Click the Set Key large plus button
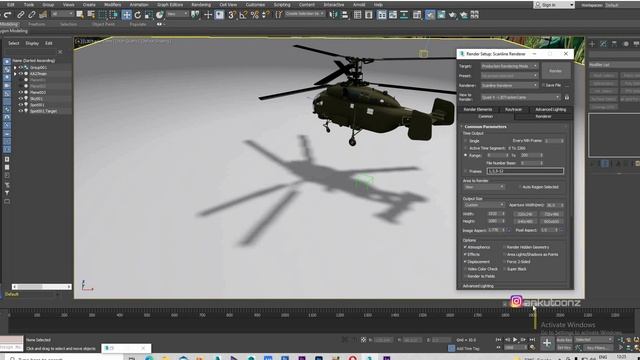Image resolution: width=640 pixels, height=360 pixels. click(x=547, y=343)
